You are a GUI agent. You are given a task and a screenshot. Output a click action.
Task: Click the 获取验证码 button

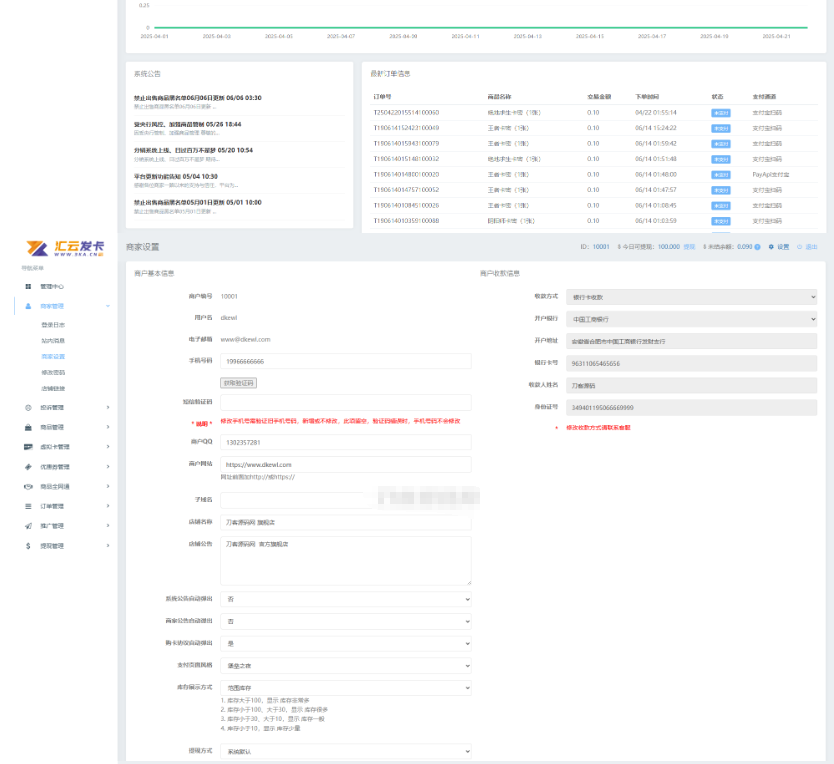click(x=238, y=382)
